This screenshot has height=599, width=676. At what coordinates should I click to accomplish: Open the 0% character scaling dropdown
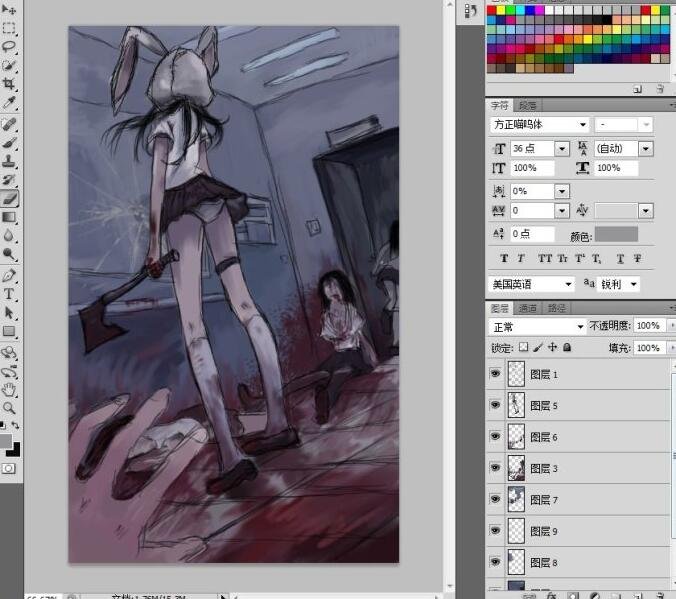tap(562, 191)
